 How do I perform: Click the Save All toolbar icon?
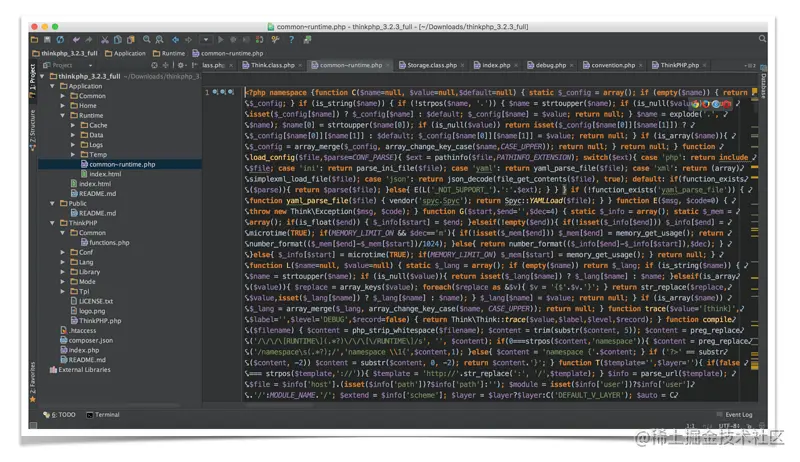(47, 40)
